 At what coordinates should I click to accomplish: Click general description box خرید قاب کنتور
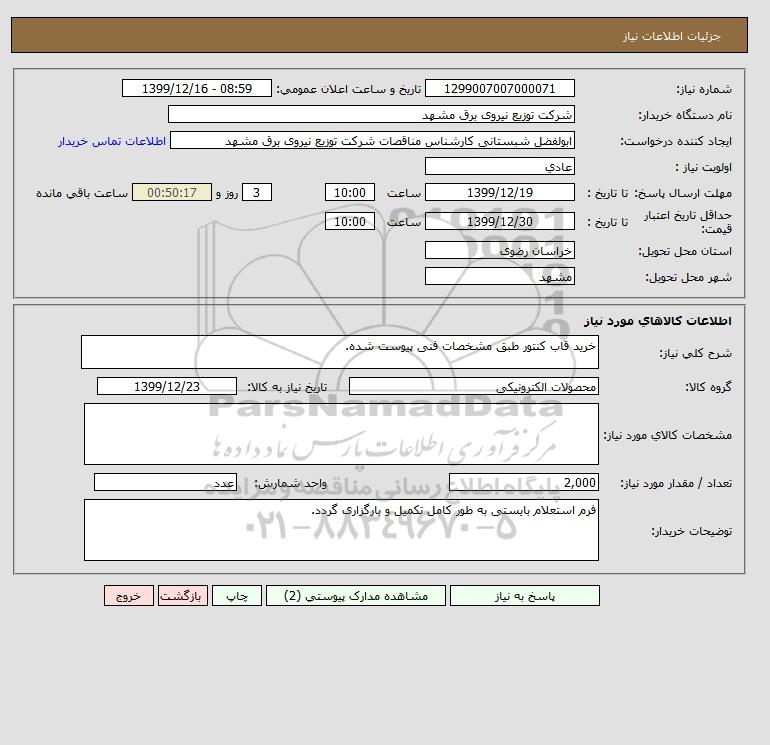pyautogui.click(x=340, y=352)
